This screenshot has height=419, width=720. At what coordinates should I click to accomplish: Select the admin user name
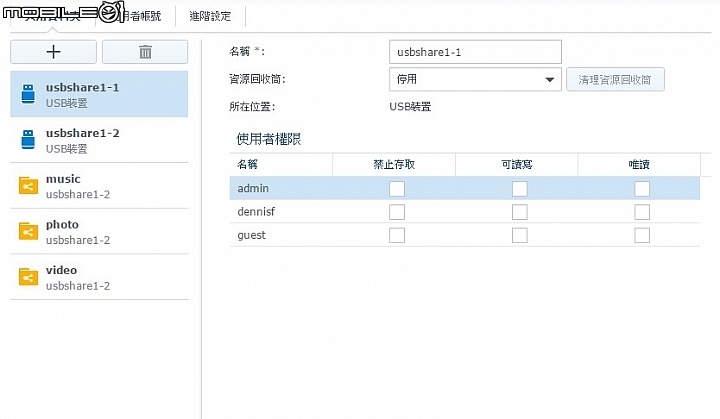253,188
